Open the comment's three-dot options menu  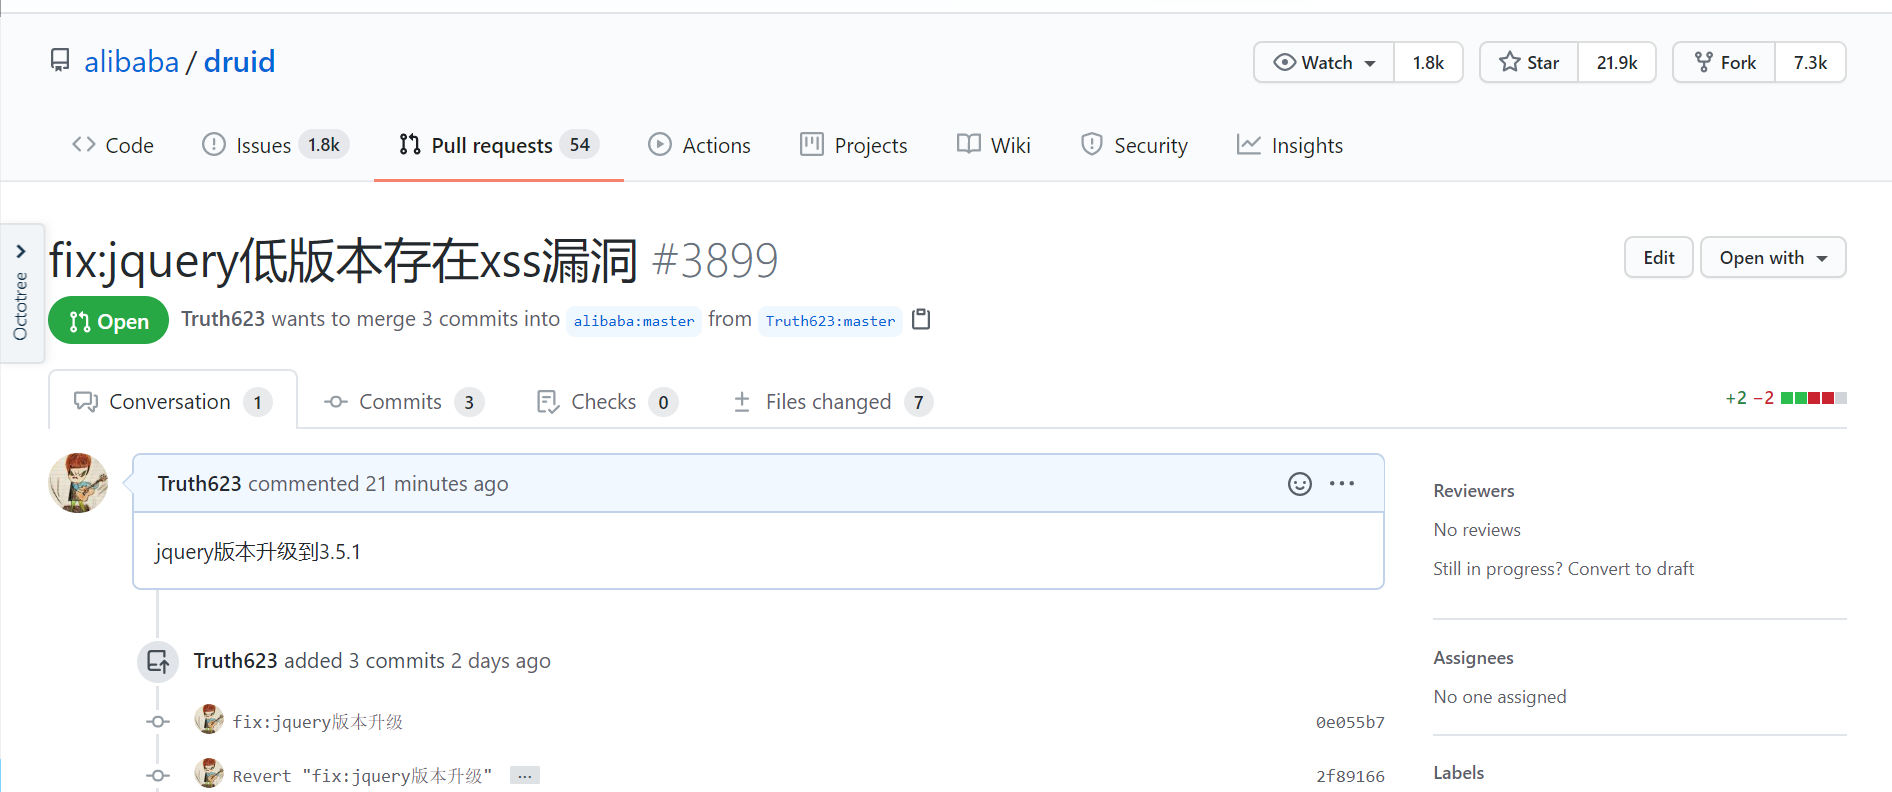pos(1342,483)
